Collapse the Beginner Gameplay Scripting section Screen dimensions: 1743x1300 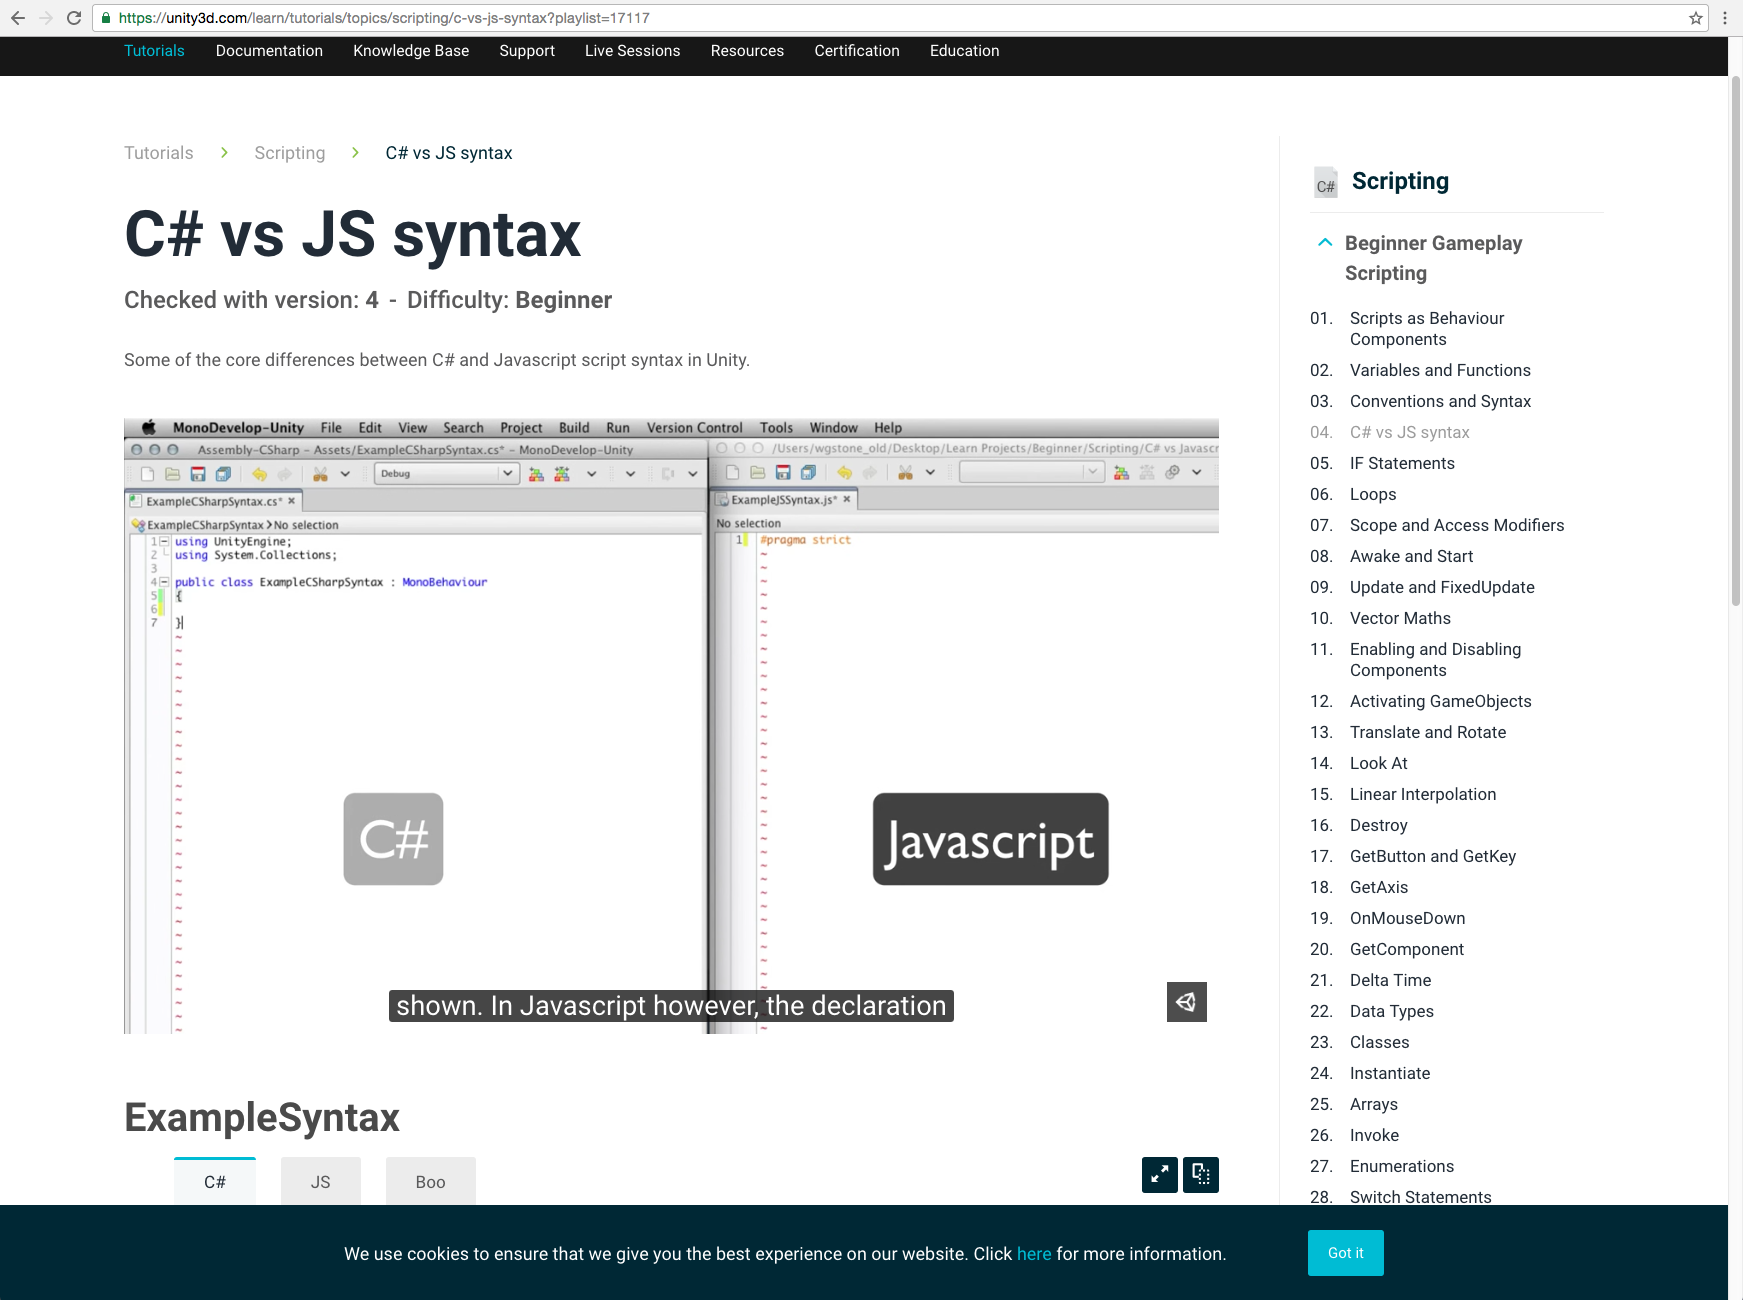coord(1325,243)
